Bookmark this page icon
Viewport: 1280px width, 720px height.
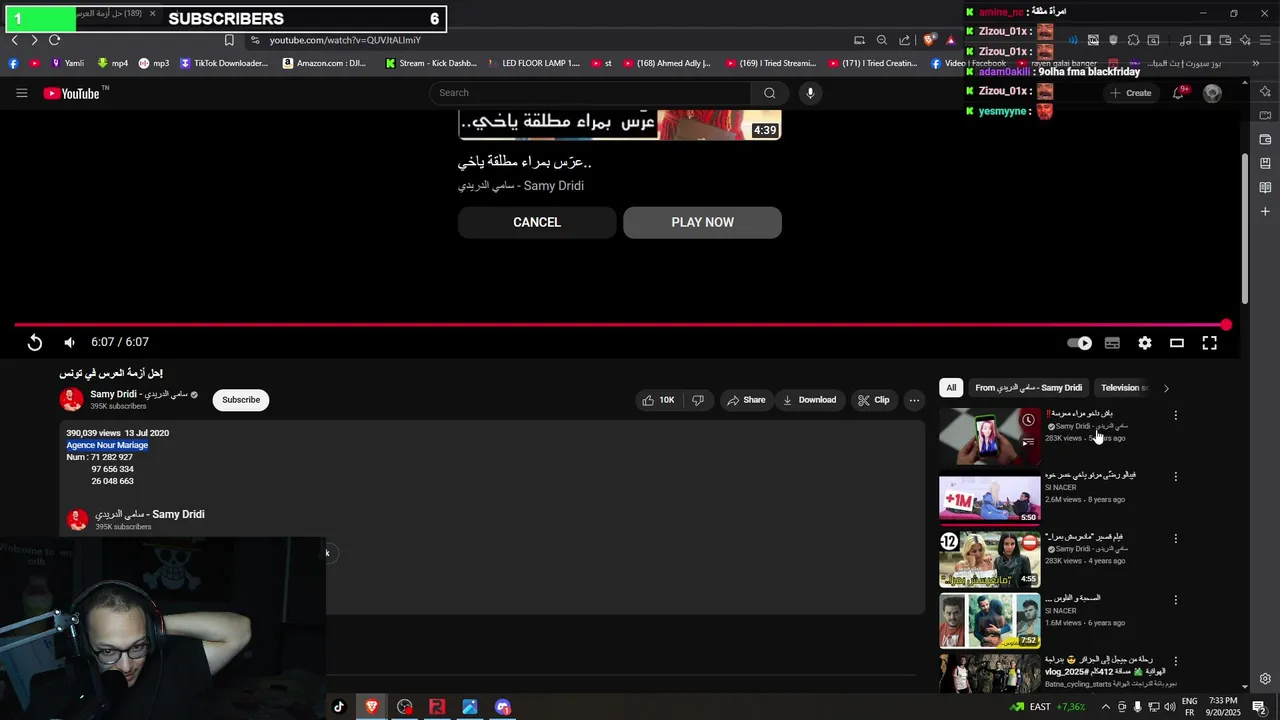(229, 40)
